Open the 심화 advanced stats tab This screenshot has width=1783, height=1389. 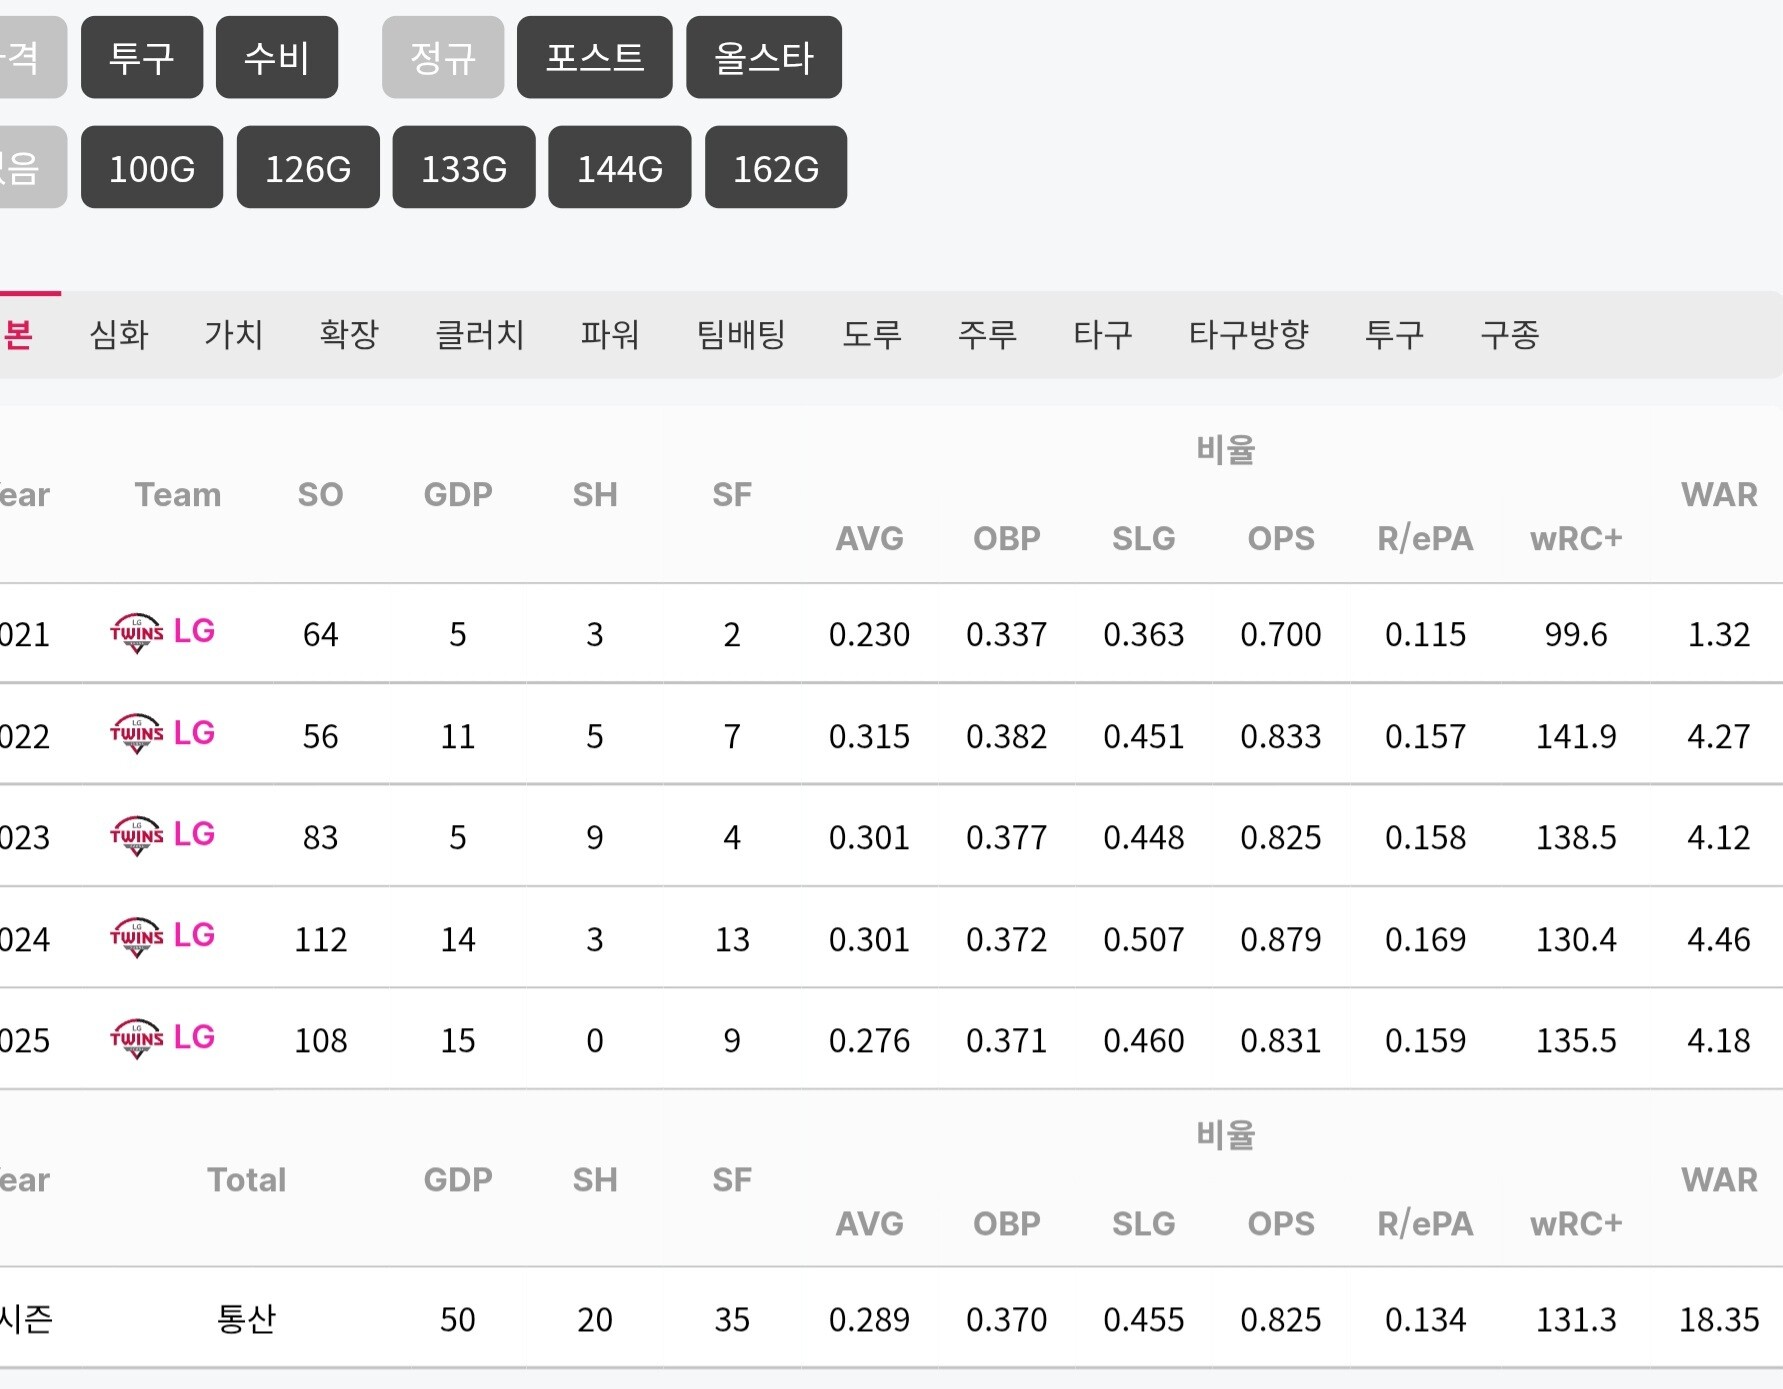click(119, 334)
